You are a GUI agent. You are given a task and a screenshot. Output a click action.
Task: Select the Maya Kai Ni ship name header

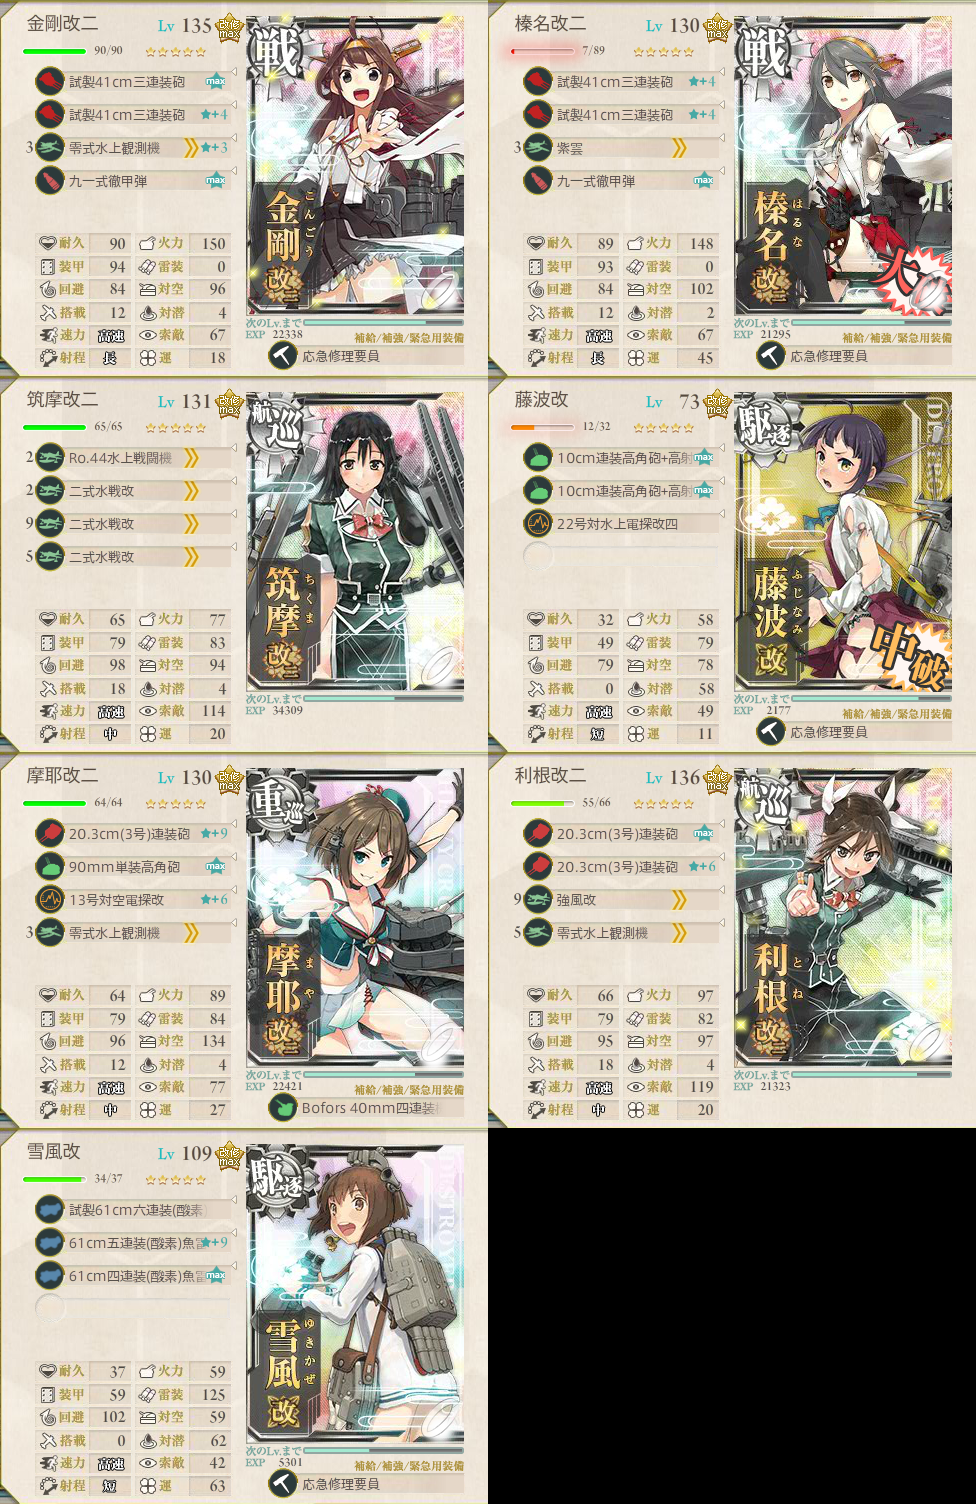pos(62,775)
